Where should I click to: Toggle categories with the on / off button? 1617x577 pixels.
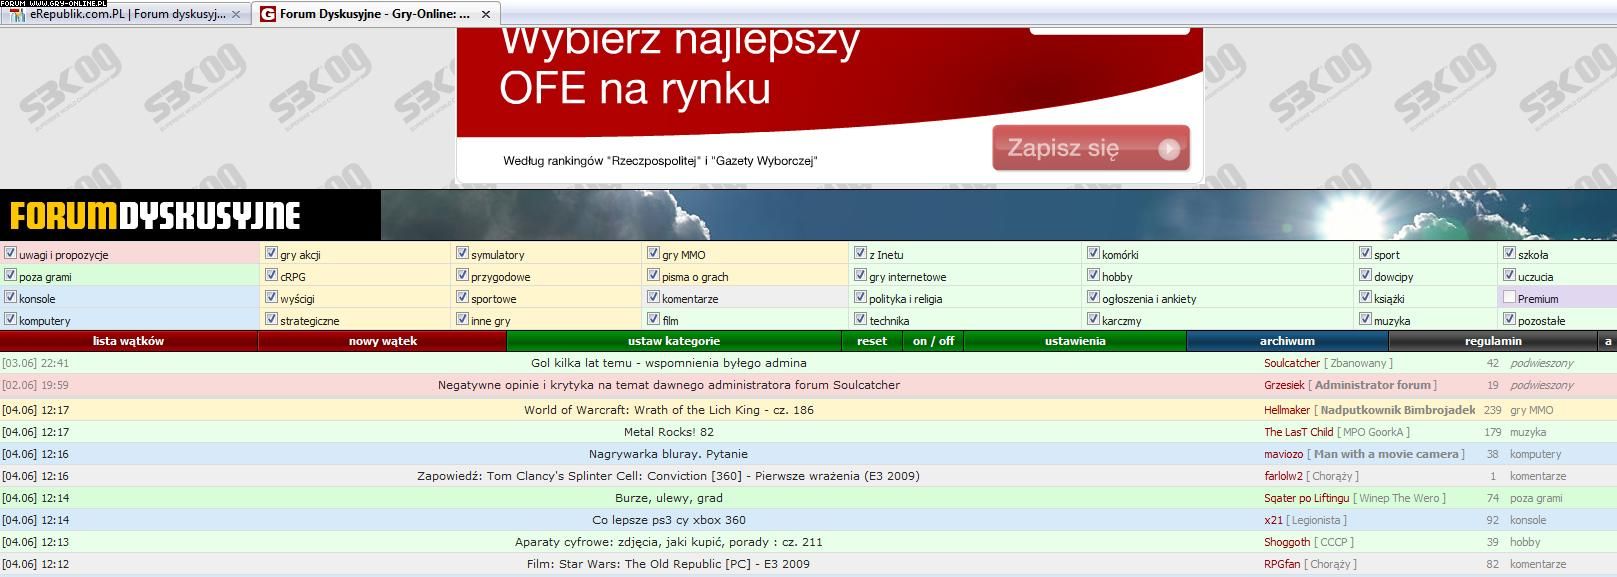pos(933,341)
